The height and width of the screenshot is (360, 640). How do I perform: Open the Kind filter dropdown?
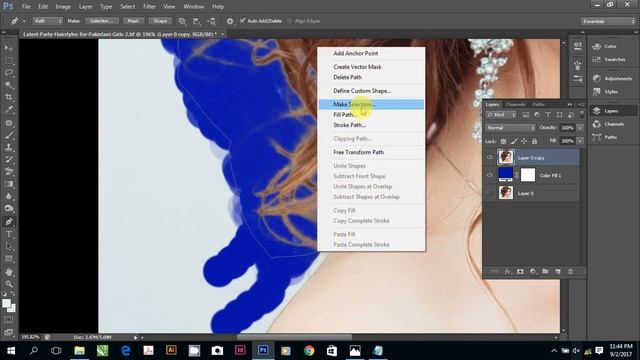pyautogui.click(x=502, y=115)
